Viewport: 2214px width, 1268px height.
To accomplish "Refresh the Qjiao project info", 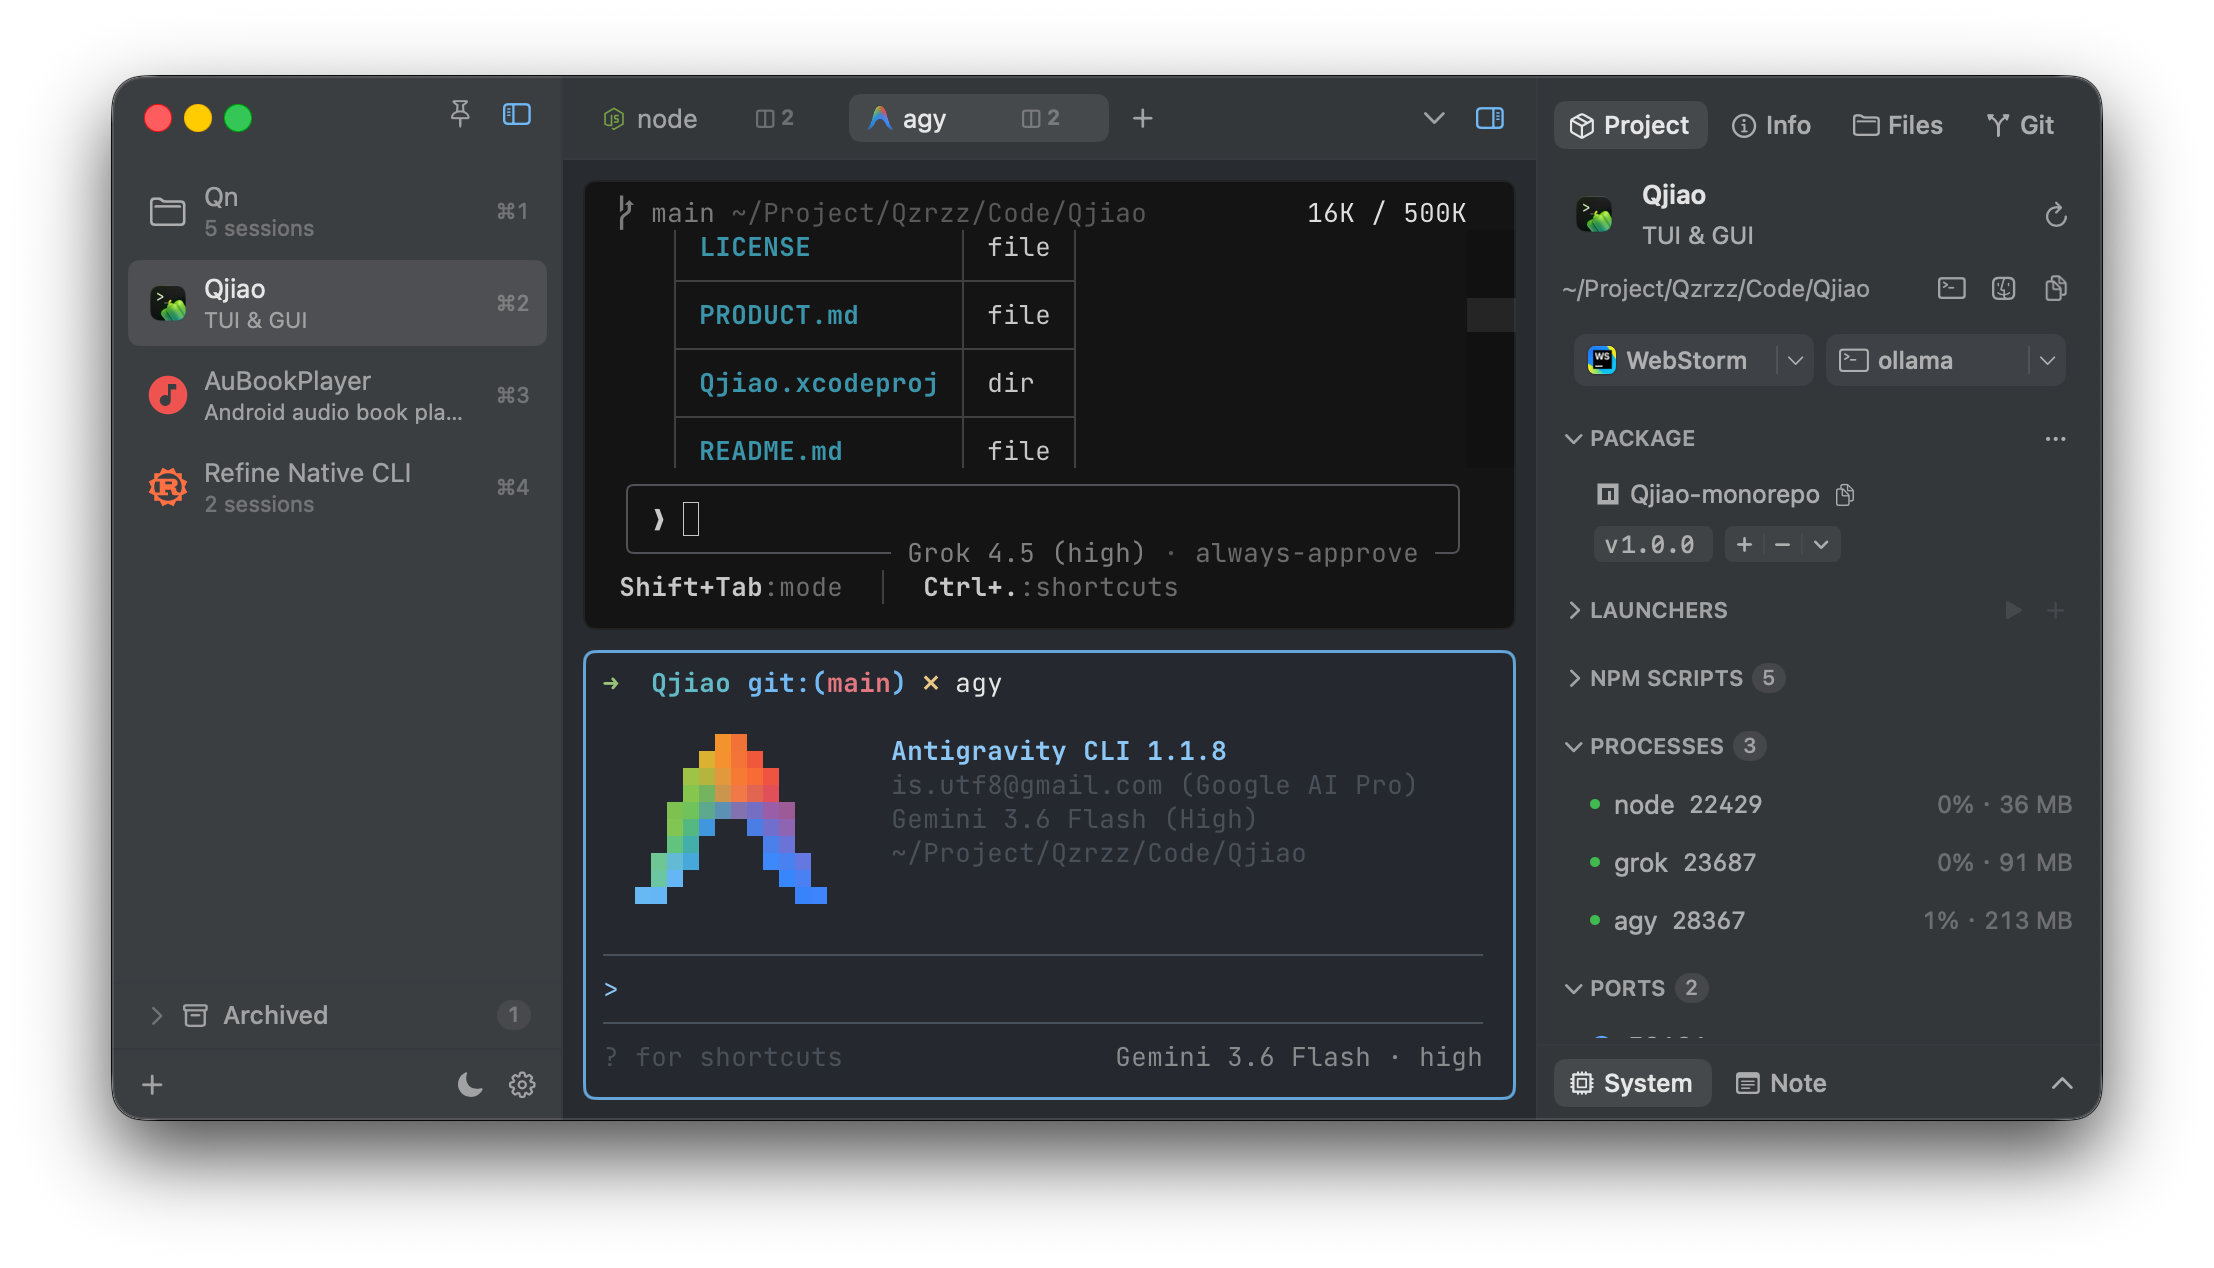I will [2056, 215].
